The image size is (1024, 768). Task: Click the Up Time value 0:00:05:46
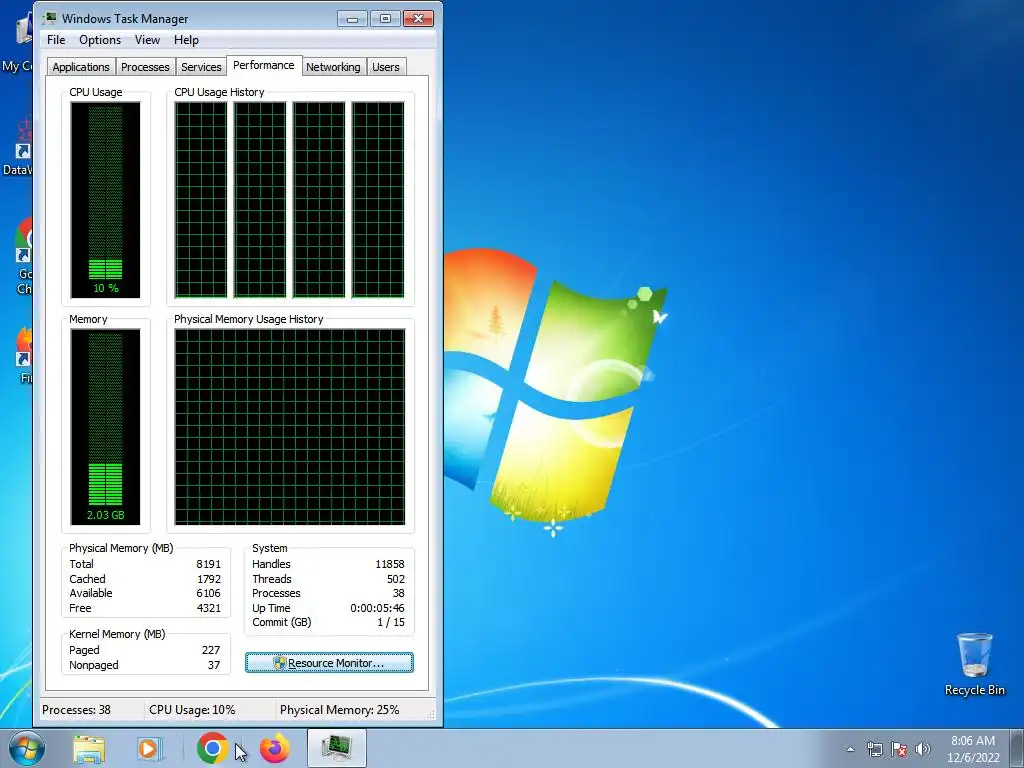pyautogui.click(x=377, y=609)
